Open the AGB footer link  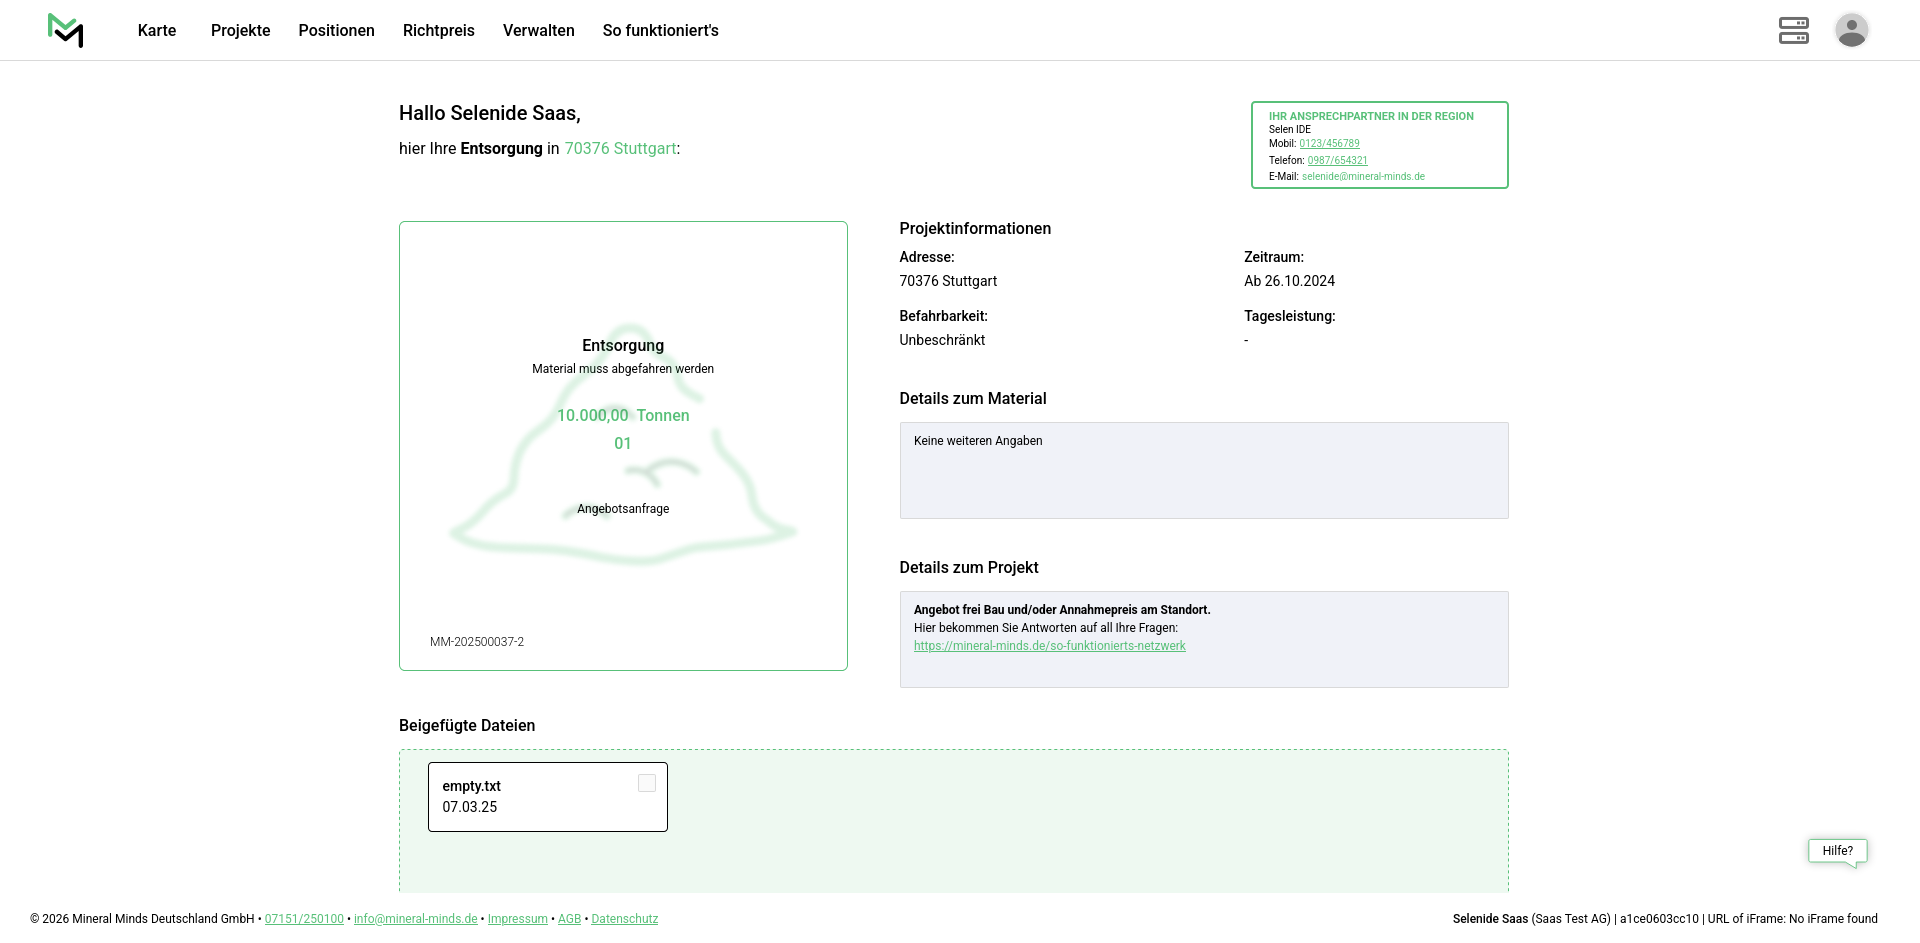coord(569,919)
